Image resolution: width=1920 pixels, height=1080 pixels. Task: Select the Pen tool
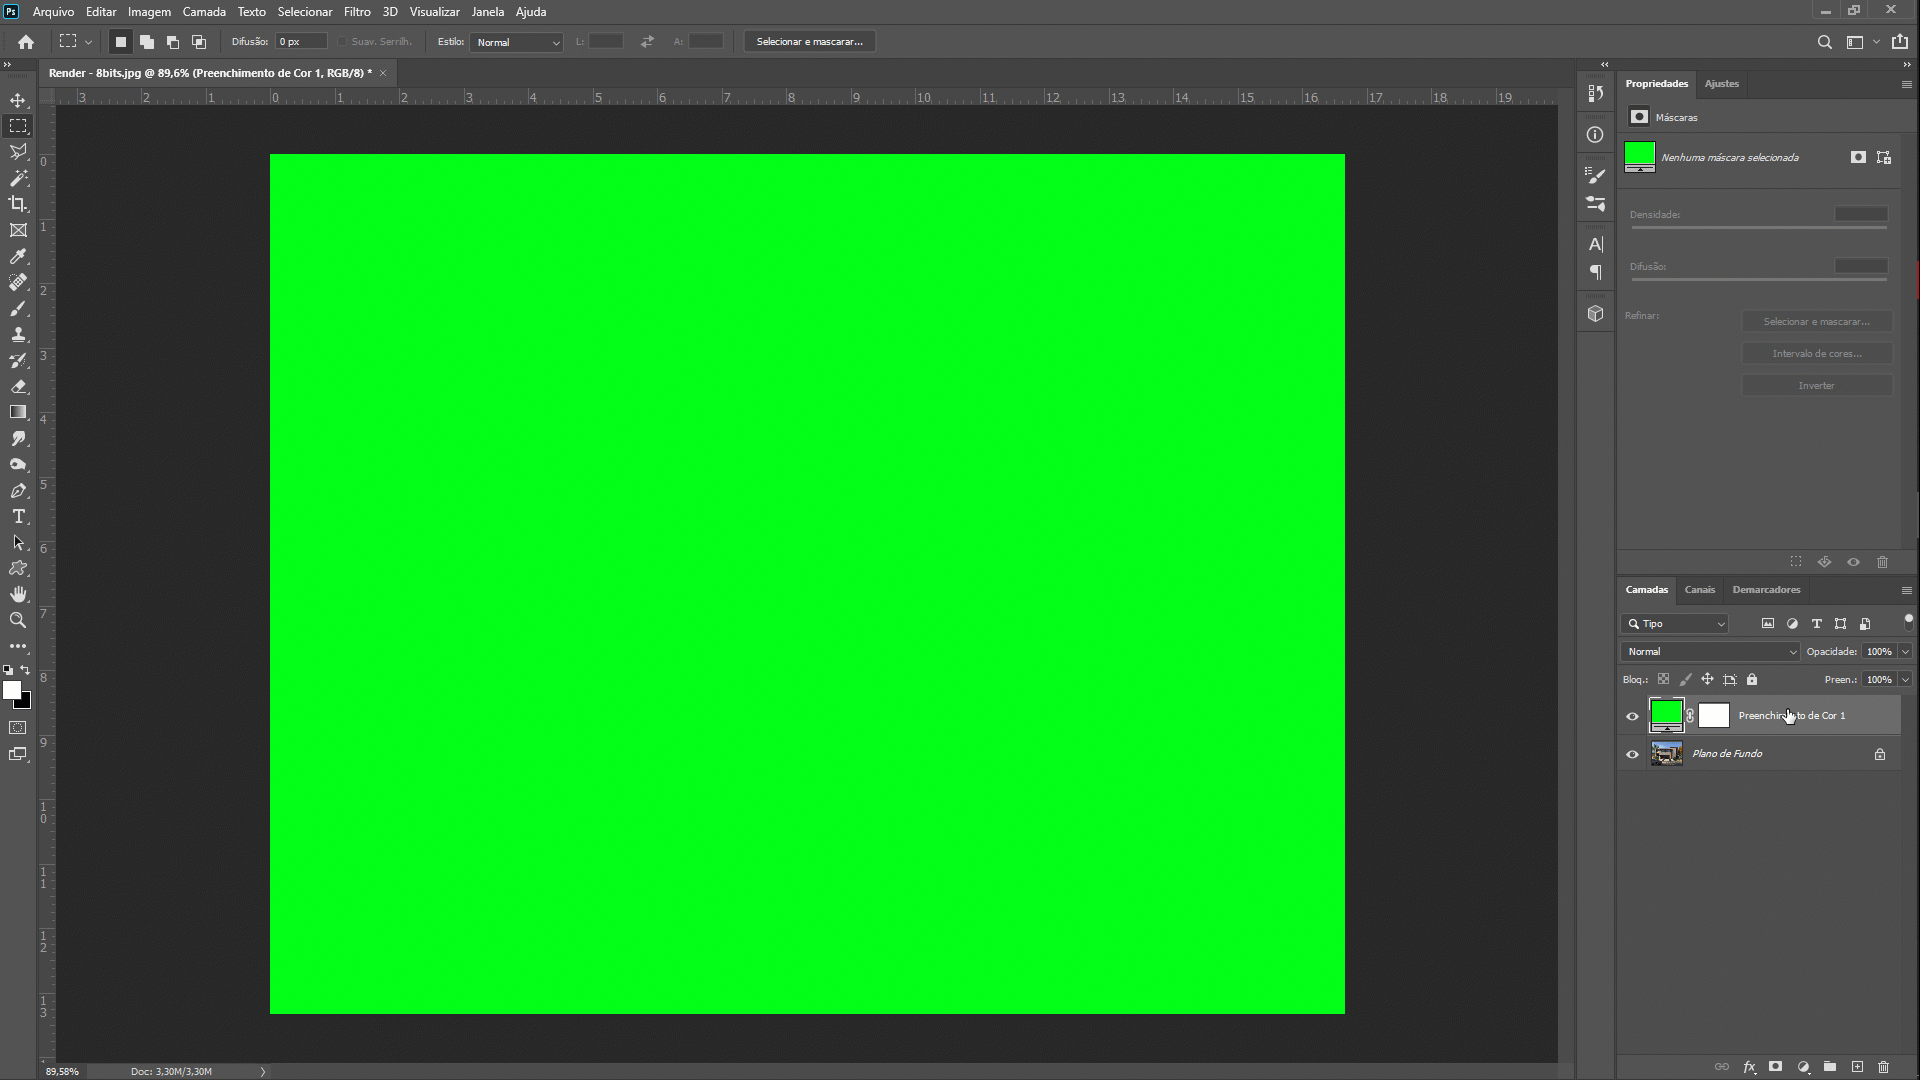pyautogui.click(x=18, y=490)
